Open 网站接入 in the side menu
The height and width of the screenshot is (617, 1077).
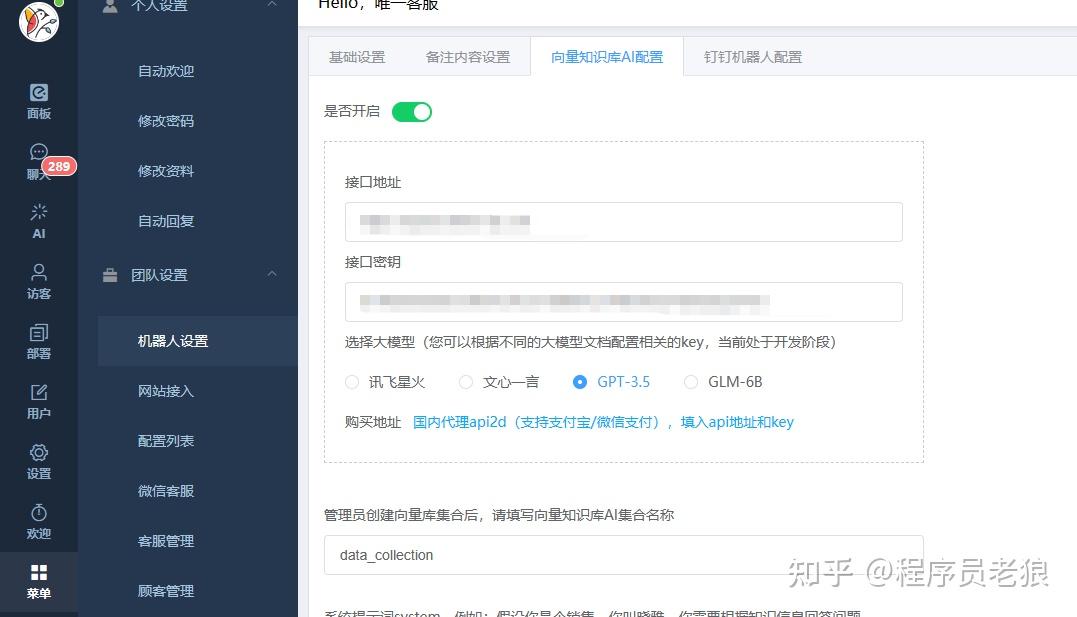click(x=166, y=392)
